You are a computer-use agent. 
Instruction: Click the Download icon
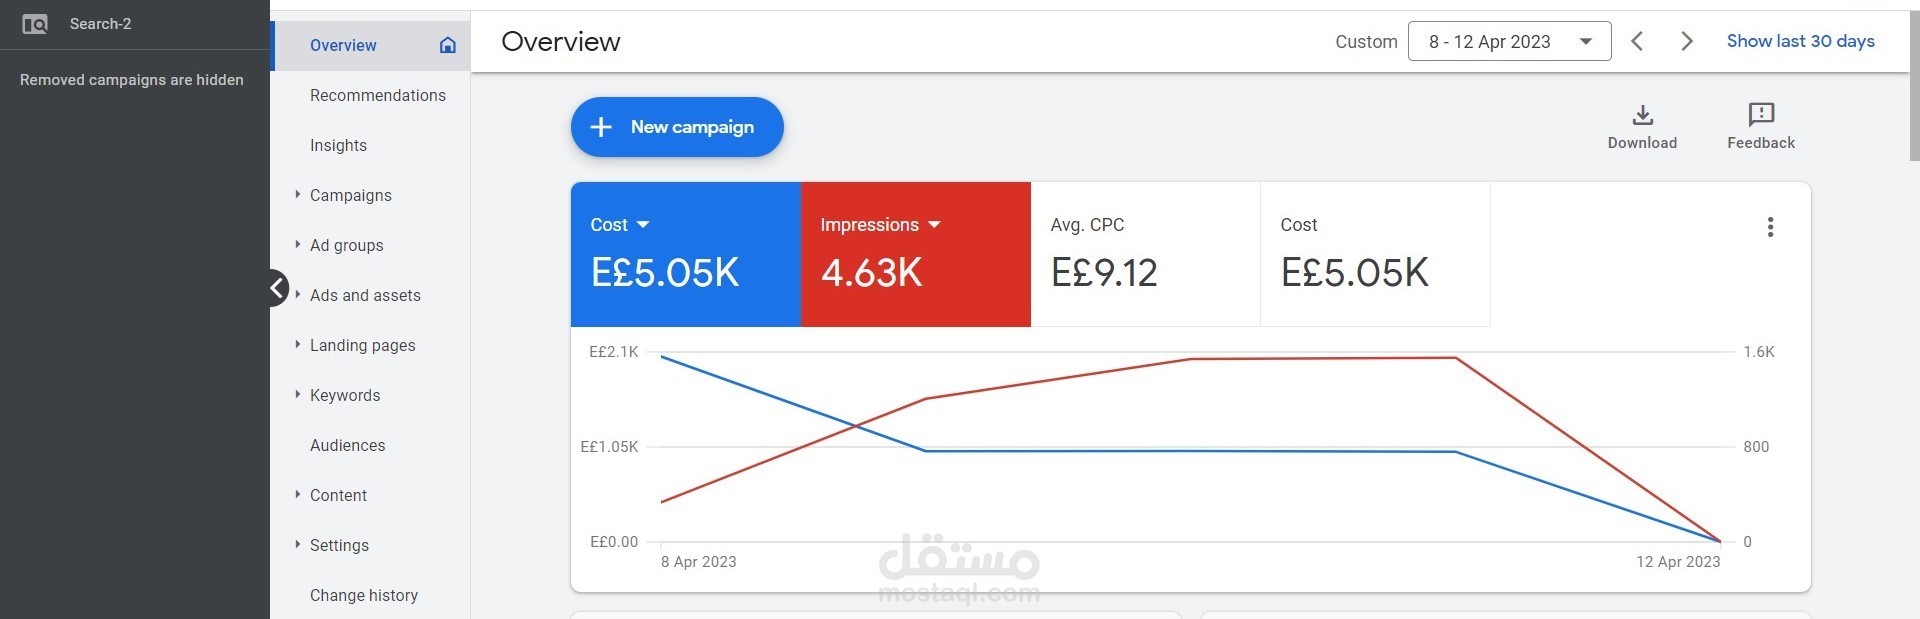[1642, 115]
